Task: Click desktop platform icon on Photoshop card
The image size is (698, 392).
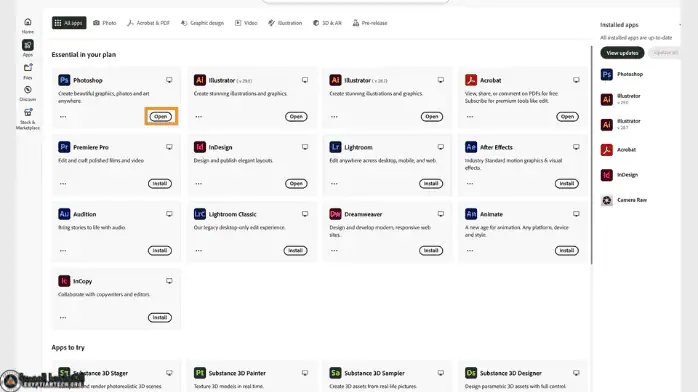Action: tap(169, 80)
